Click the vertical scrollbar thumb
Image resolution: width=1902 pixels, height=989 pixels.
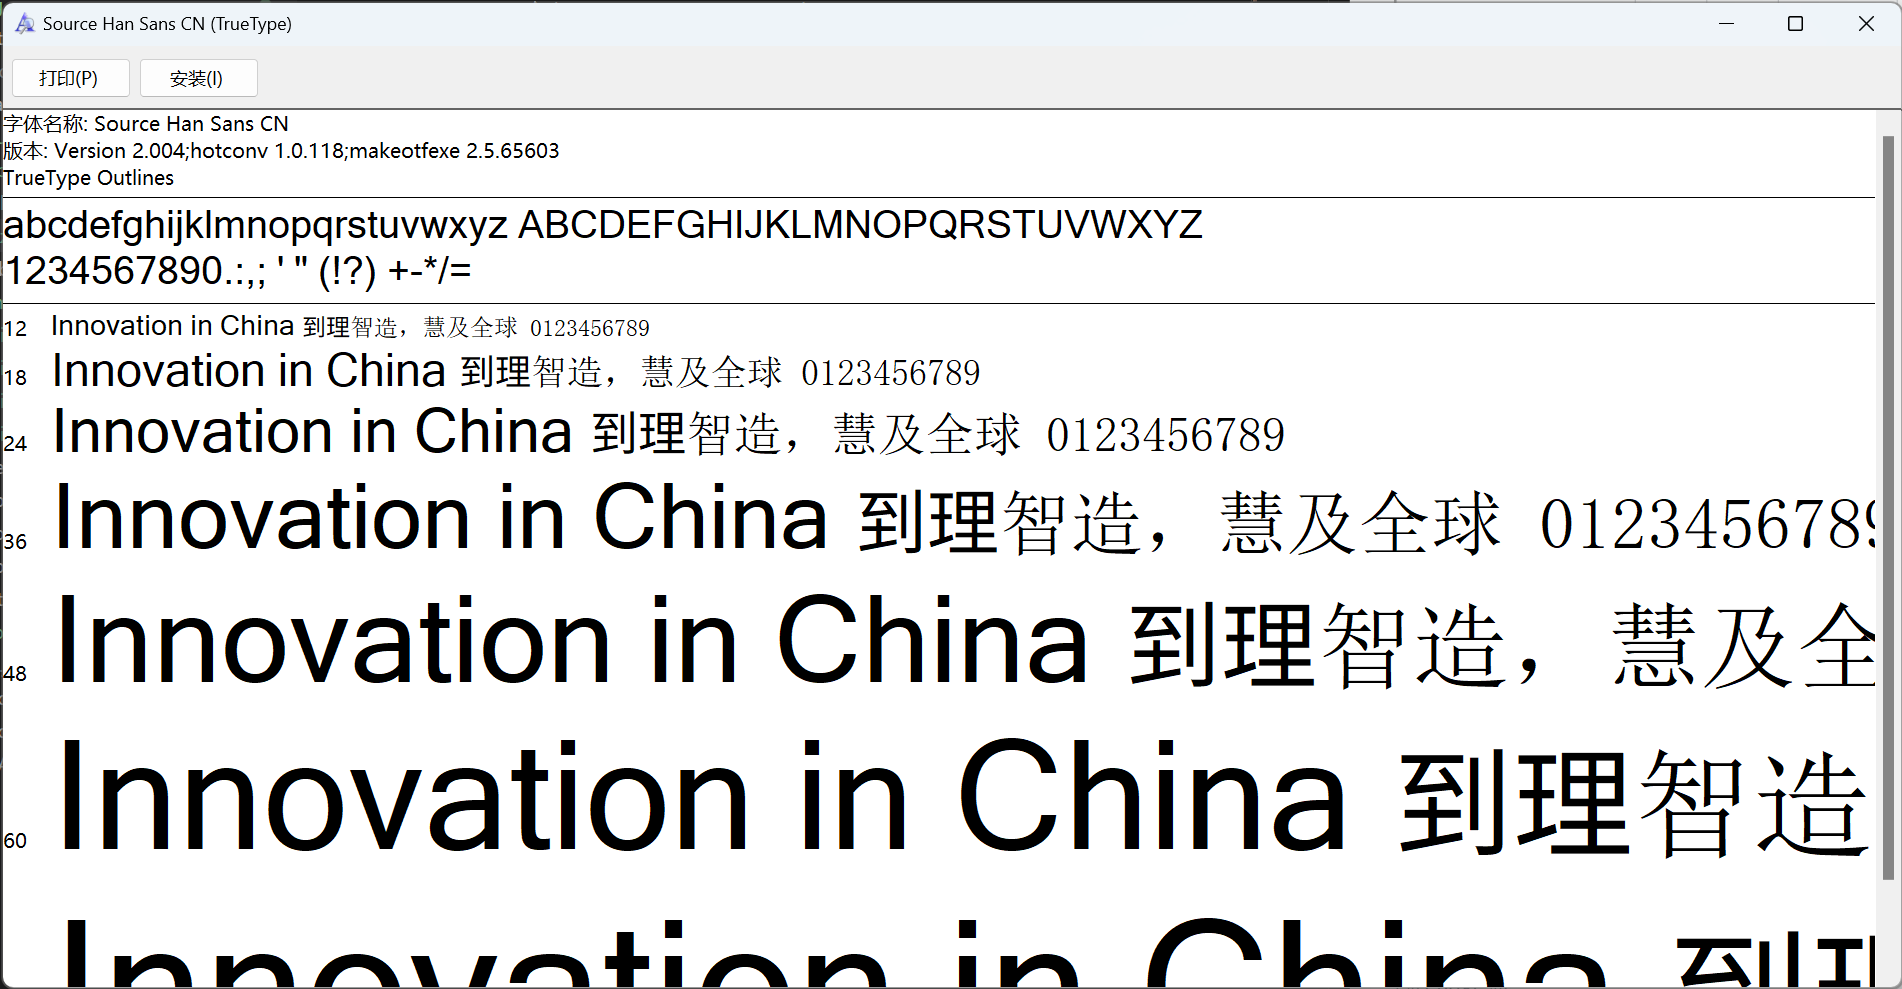click(x=1888, y=507)
